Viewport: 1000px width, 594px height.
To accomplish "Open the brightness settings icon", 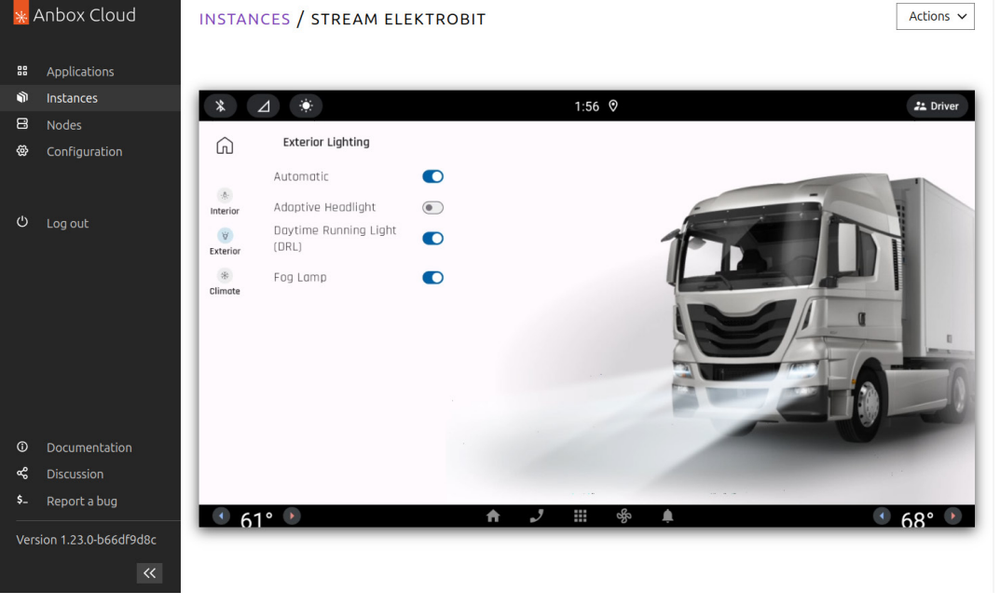I will 306,106.
